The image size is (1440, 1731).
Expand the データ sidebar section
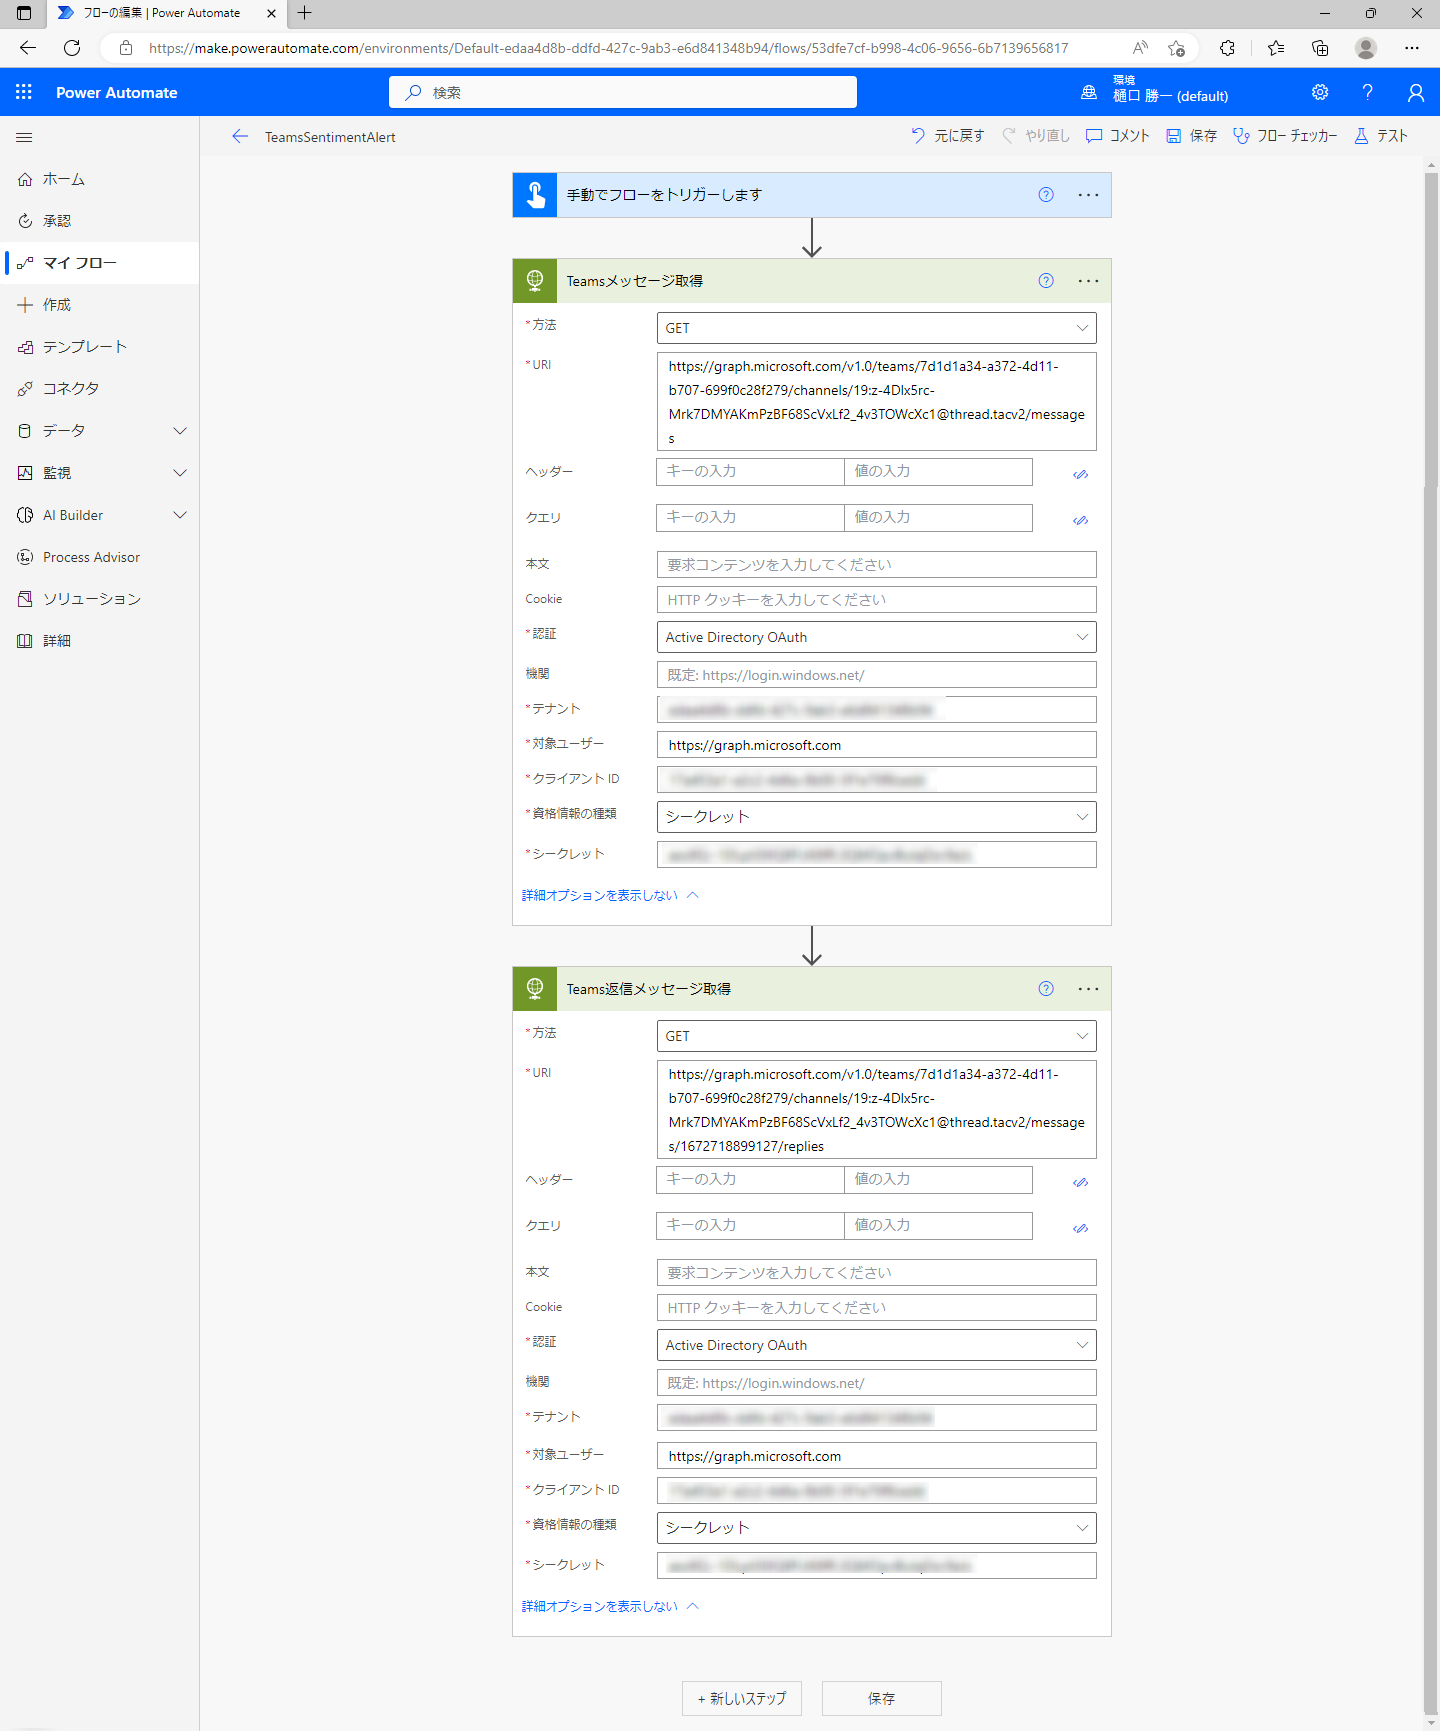tap(180, 431)
